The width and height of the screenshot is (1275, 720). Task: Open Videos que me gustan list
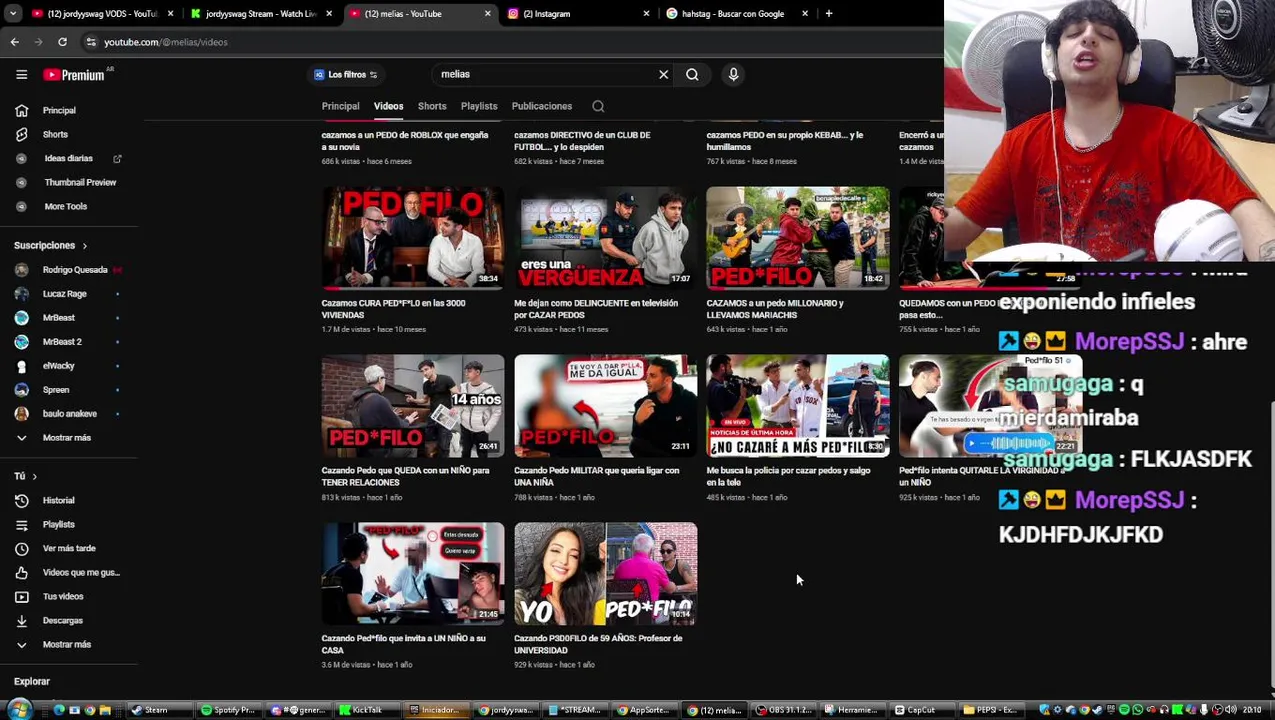80,573
